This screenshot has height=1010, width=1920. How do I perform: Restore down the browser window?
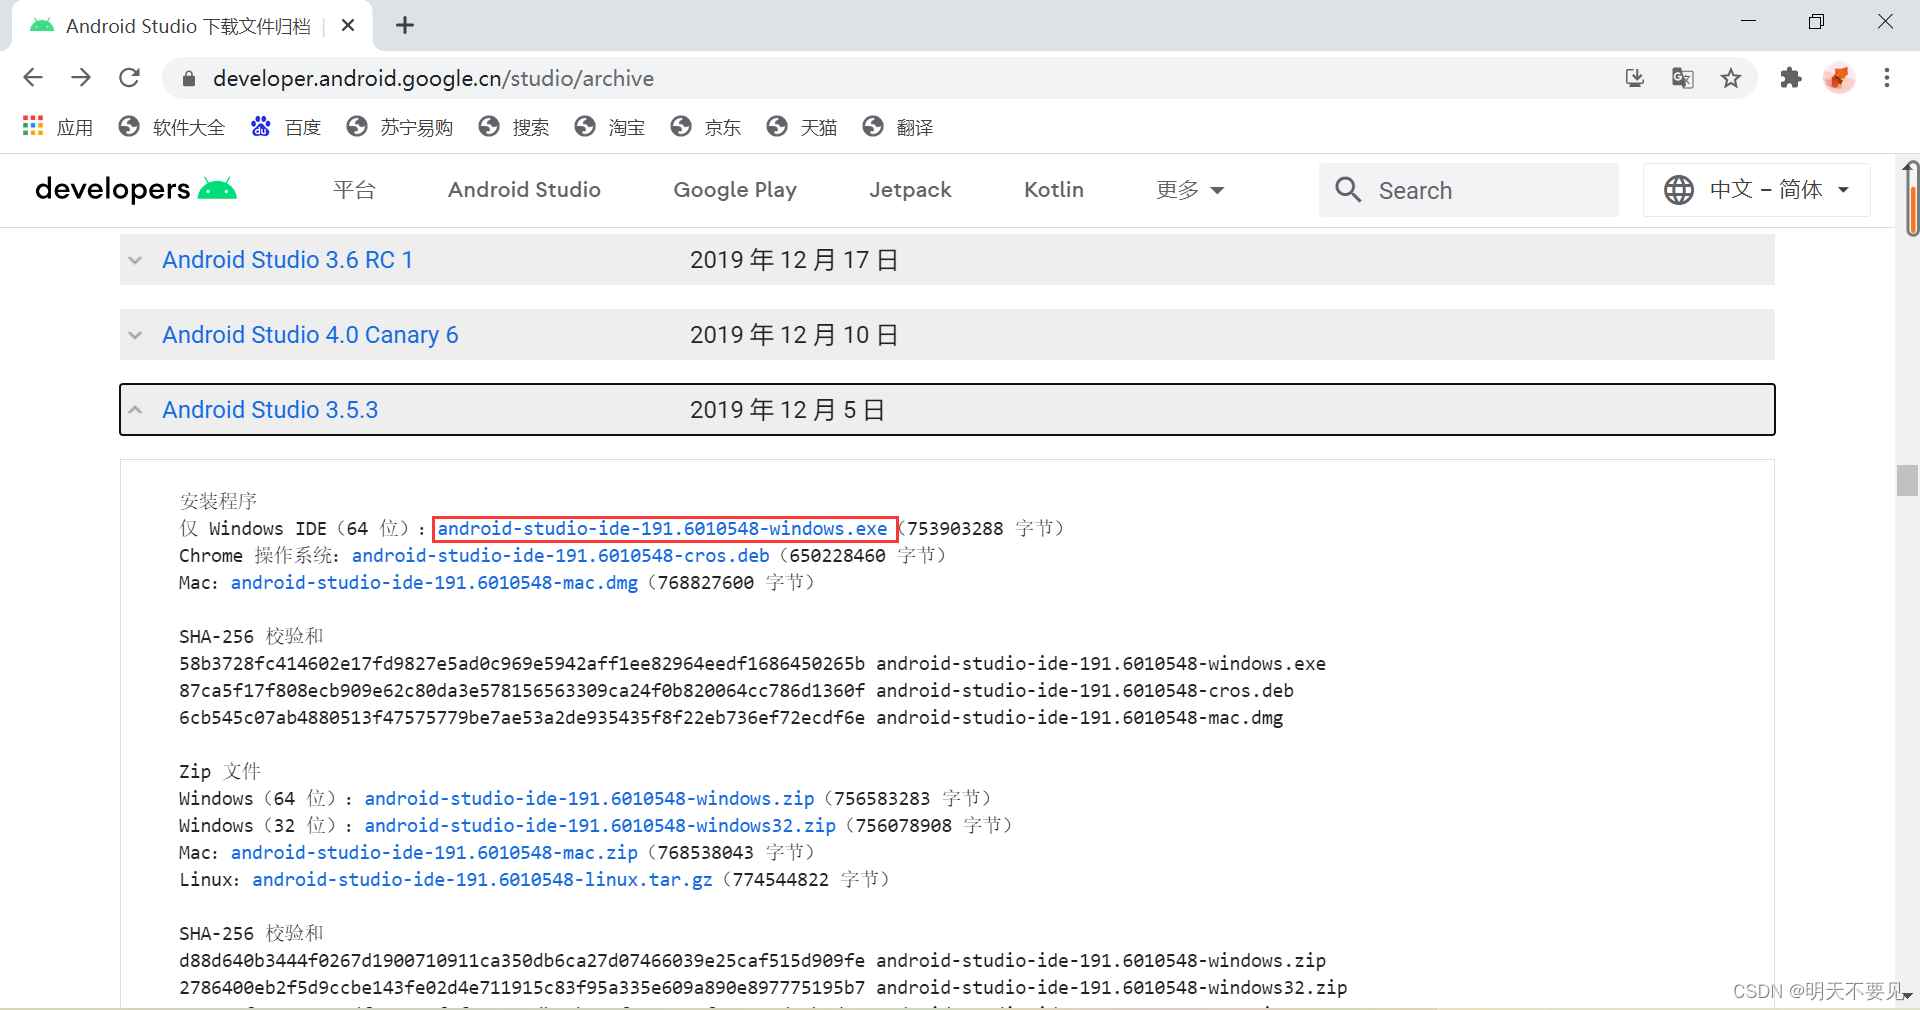click(1817, 22)
